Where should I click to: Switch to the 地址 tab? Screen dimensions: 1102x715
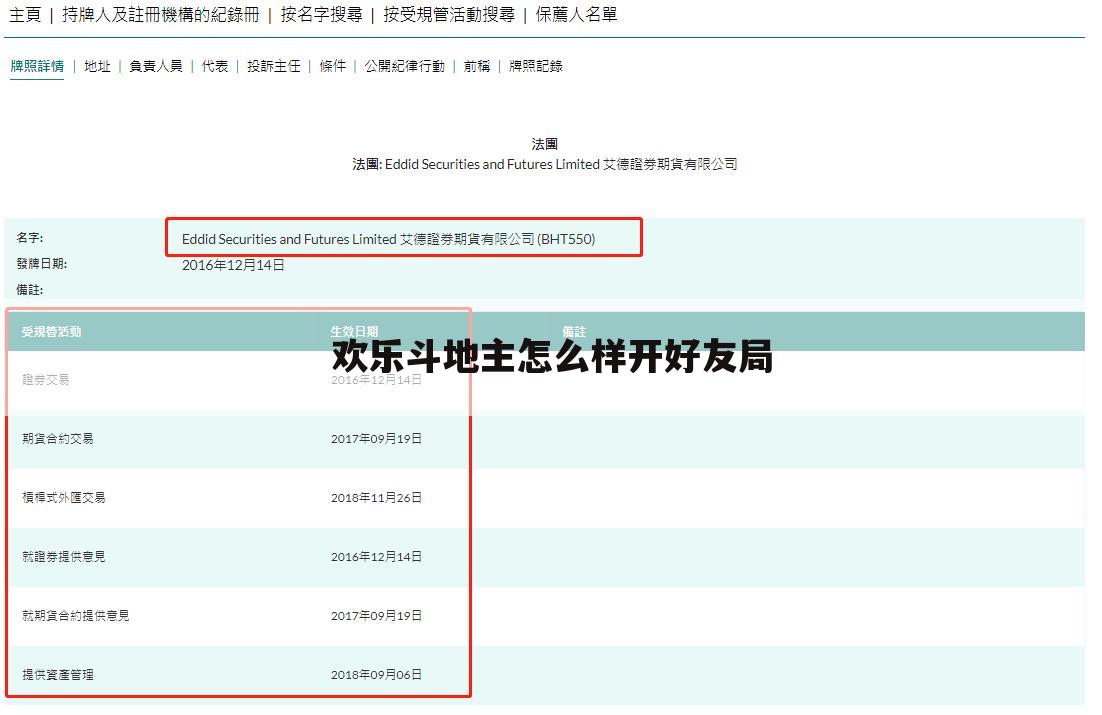[x=98, y=66]
